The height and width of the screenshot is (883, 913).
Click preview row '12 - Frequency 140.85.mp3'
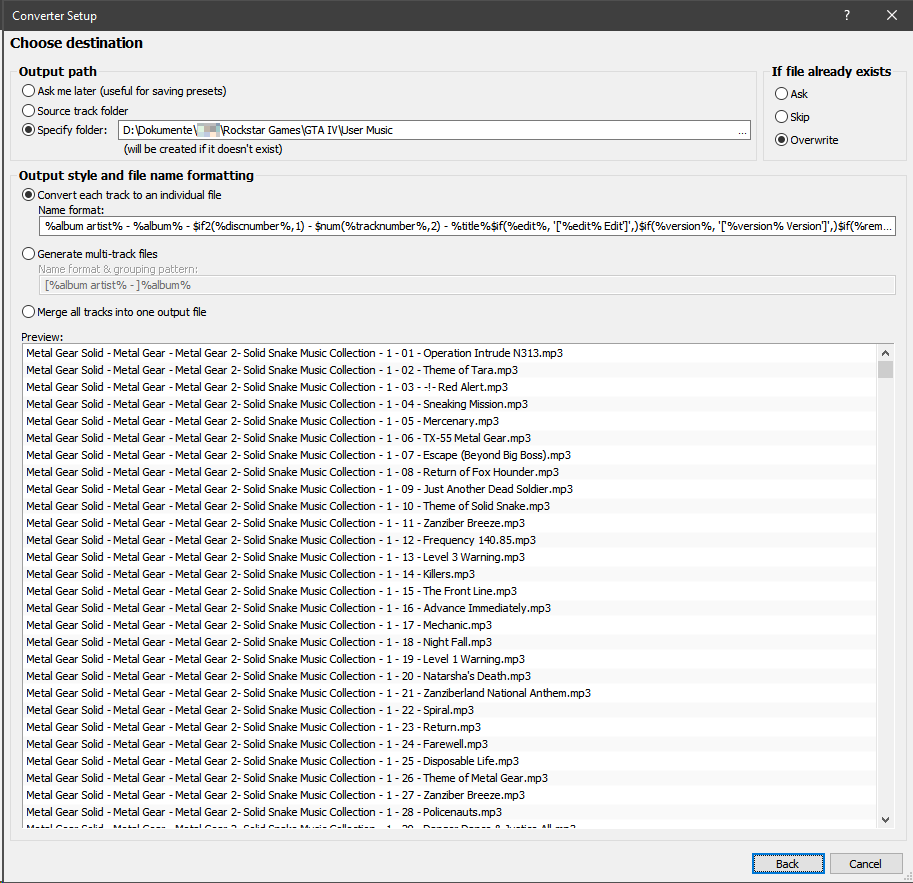pos(450,540)
